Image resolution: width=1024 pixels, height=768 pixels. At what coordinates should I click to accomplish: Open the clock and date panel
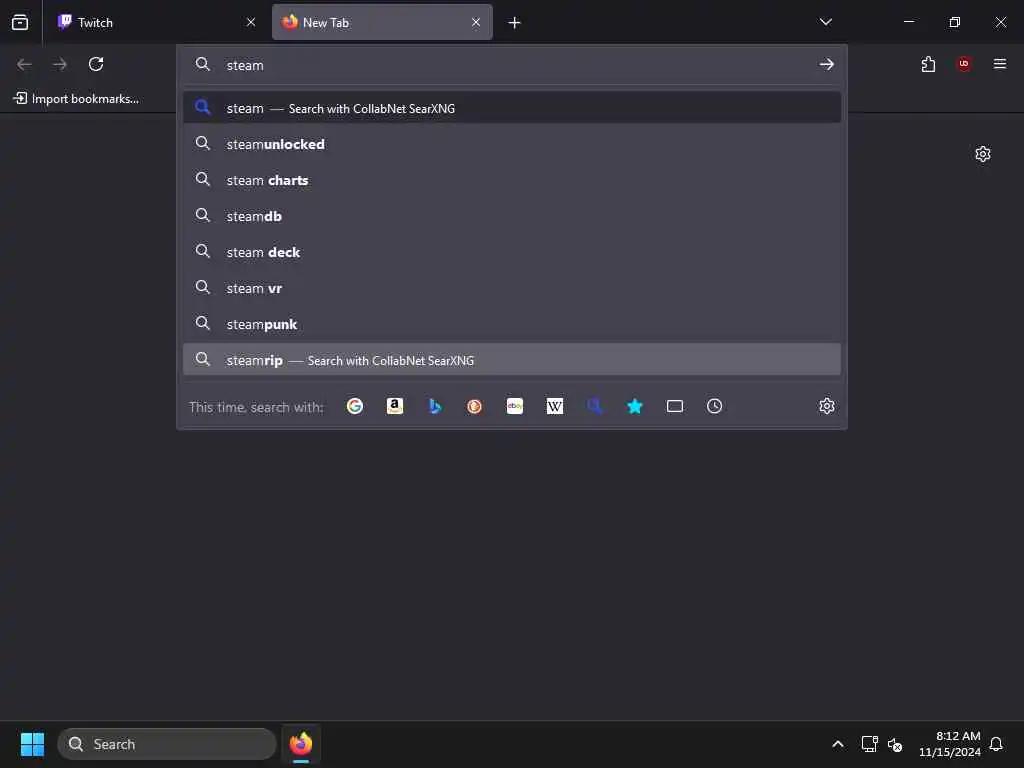(950, 744)
